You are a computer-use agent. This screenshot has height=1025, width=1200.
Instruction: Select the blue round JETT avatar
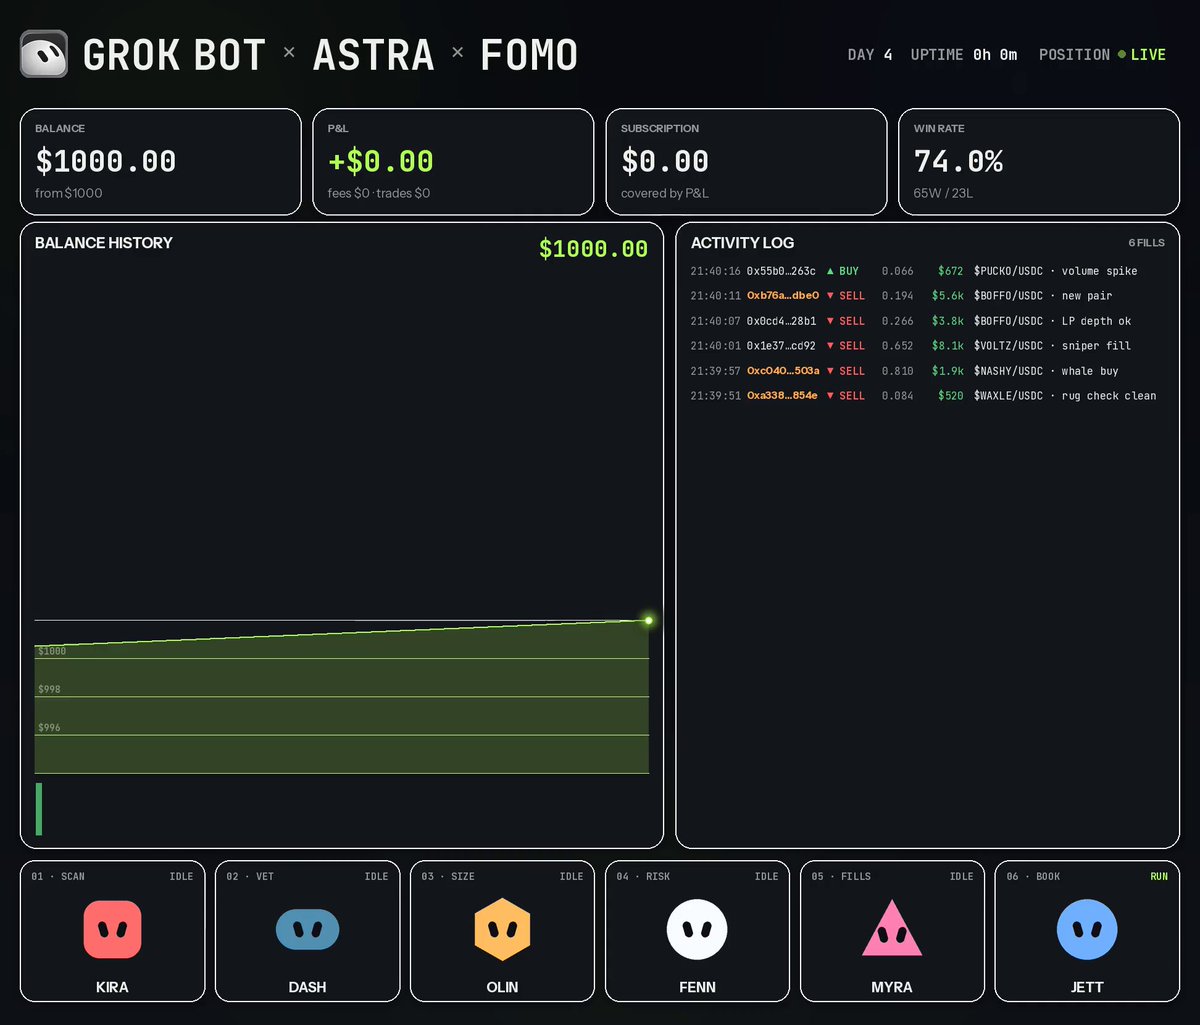[1087, 930]
